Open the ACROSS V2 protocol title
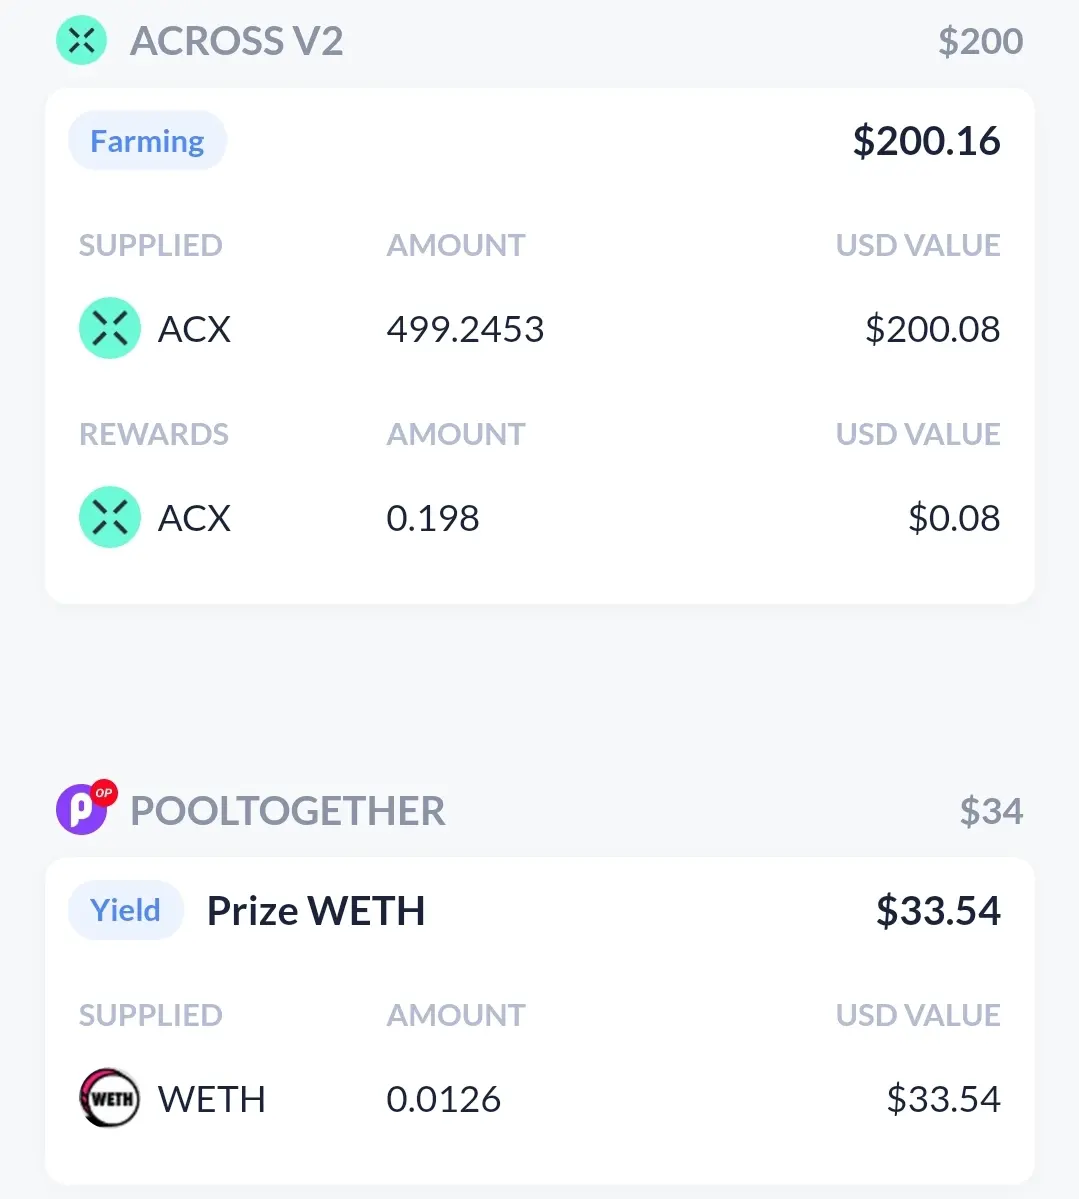1079x1199 pixels. tap(236, 41)
